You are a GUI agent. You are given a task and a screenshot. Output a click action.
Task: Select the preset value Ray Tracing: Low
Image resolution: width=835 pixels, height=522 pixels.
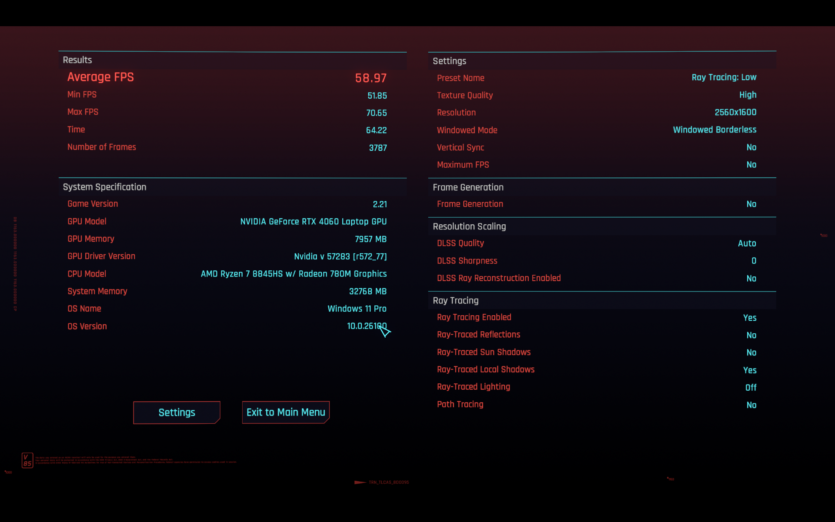(x=724, y=77)
